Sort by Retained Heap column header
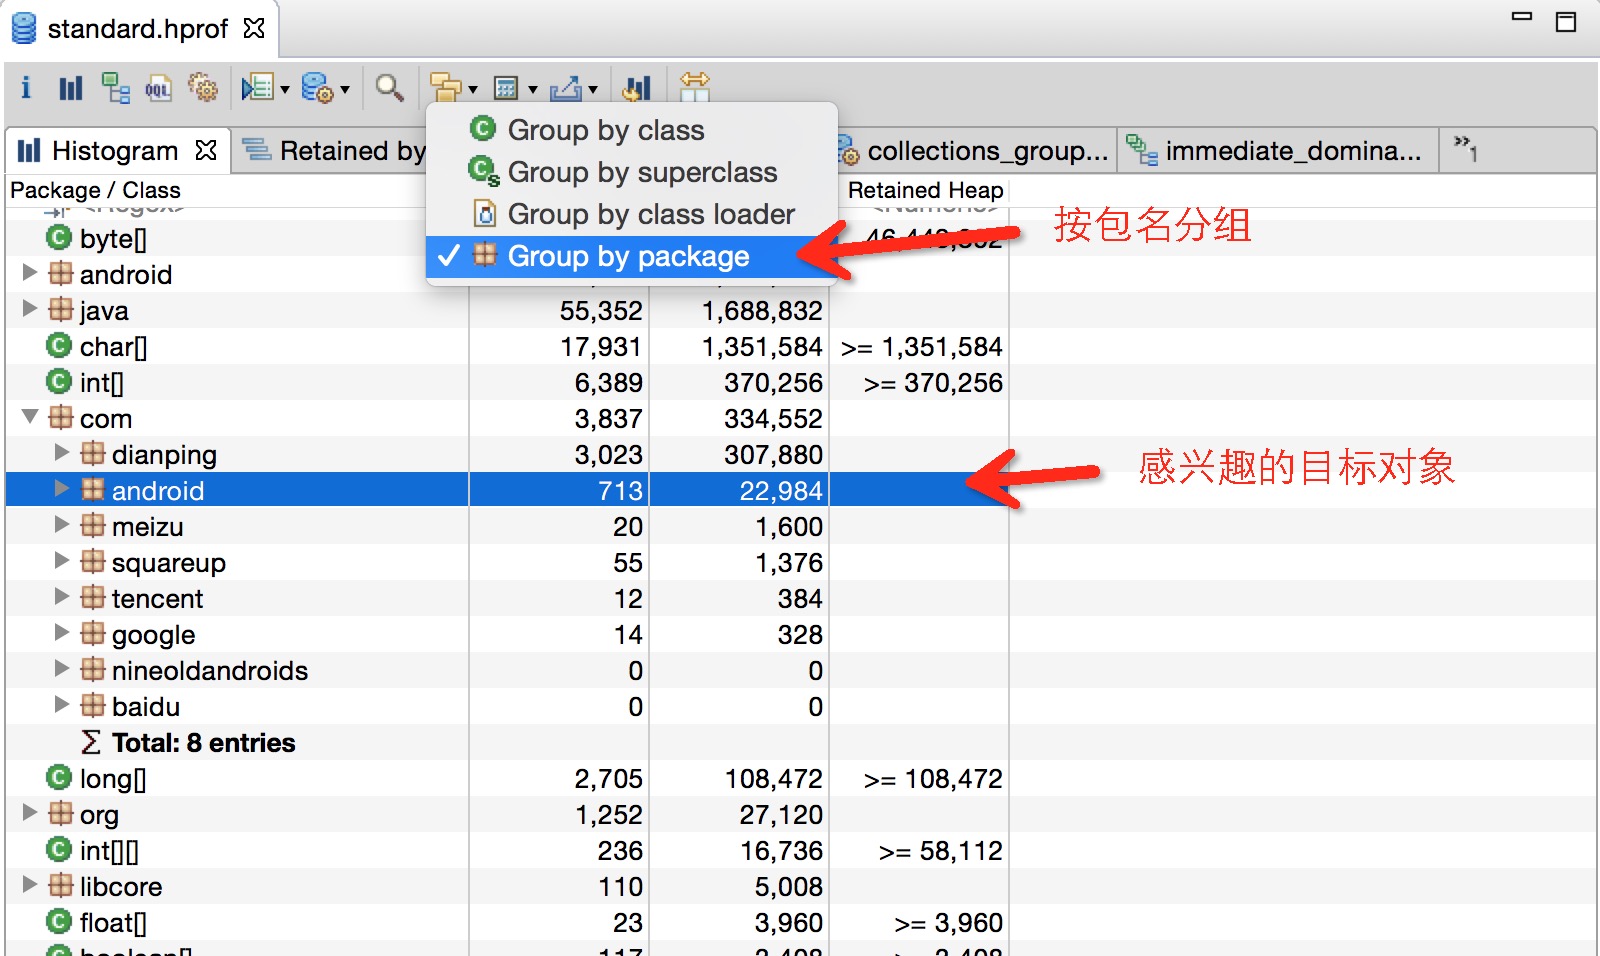The width and height of the screenshot is (1600, 956). click(x=926, y=190)
